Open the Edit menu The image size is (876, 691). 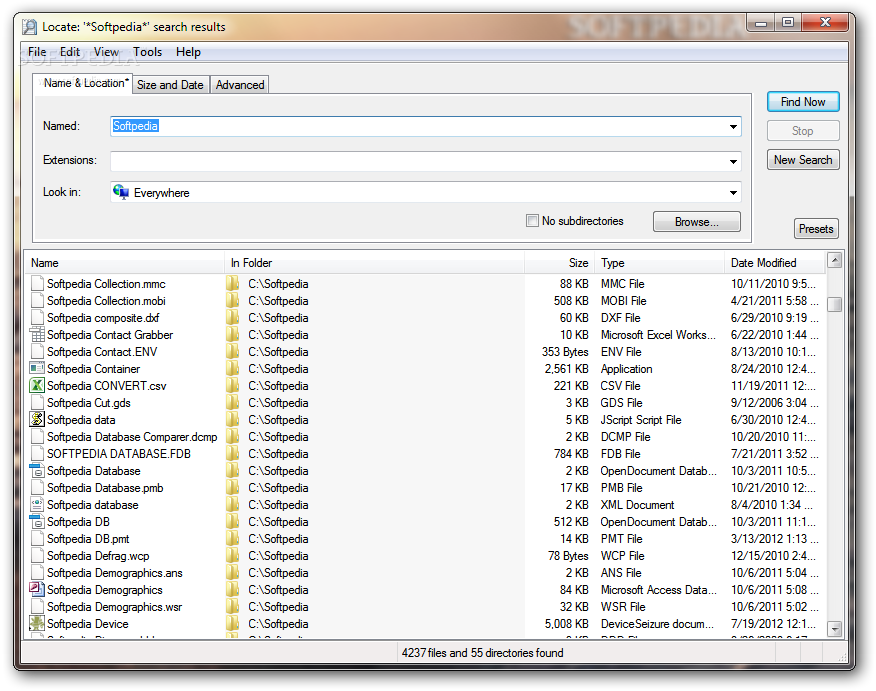(70, 52)
